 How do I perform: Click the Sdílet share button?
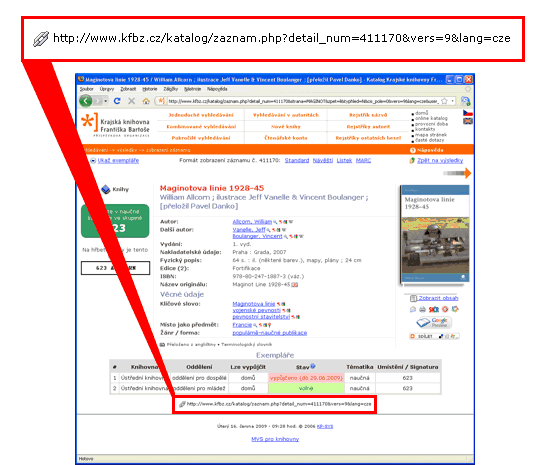coord(434,336)
